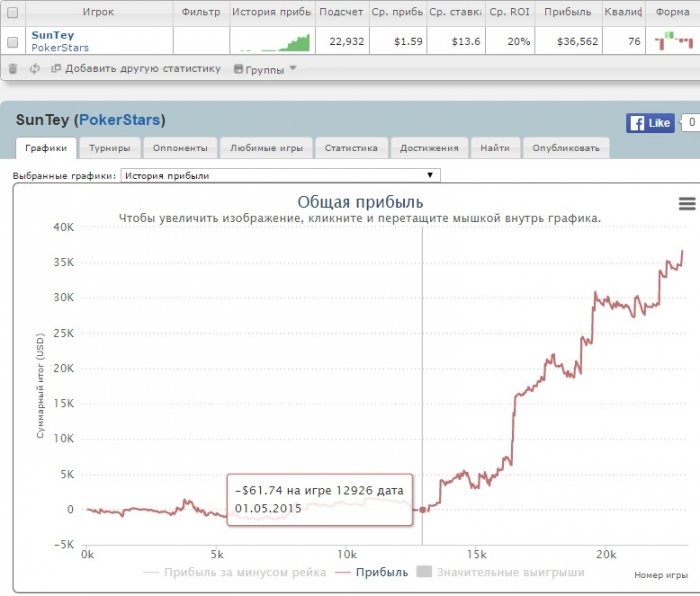The image size is (700, 596).
Task: Sort table by Ср. ROI column
Action: pos(510,12)
